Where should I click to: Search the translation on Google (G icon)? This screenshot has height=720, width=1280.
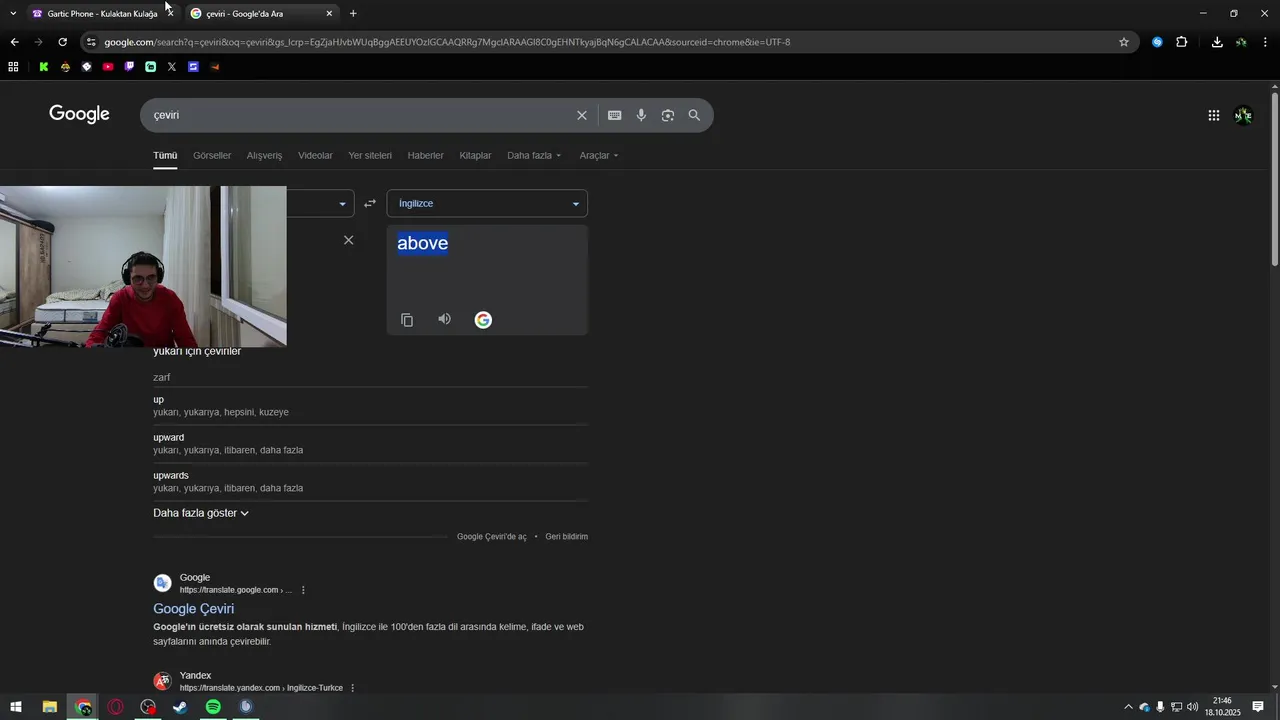483,320
